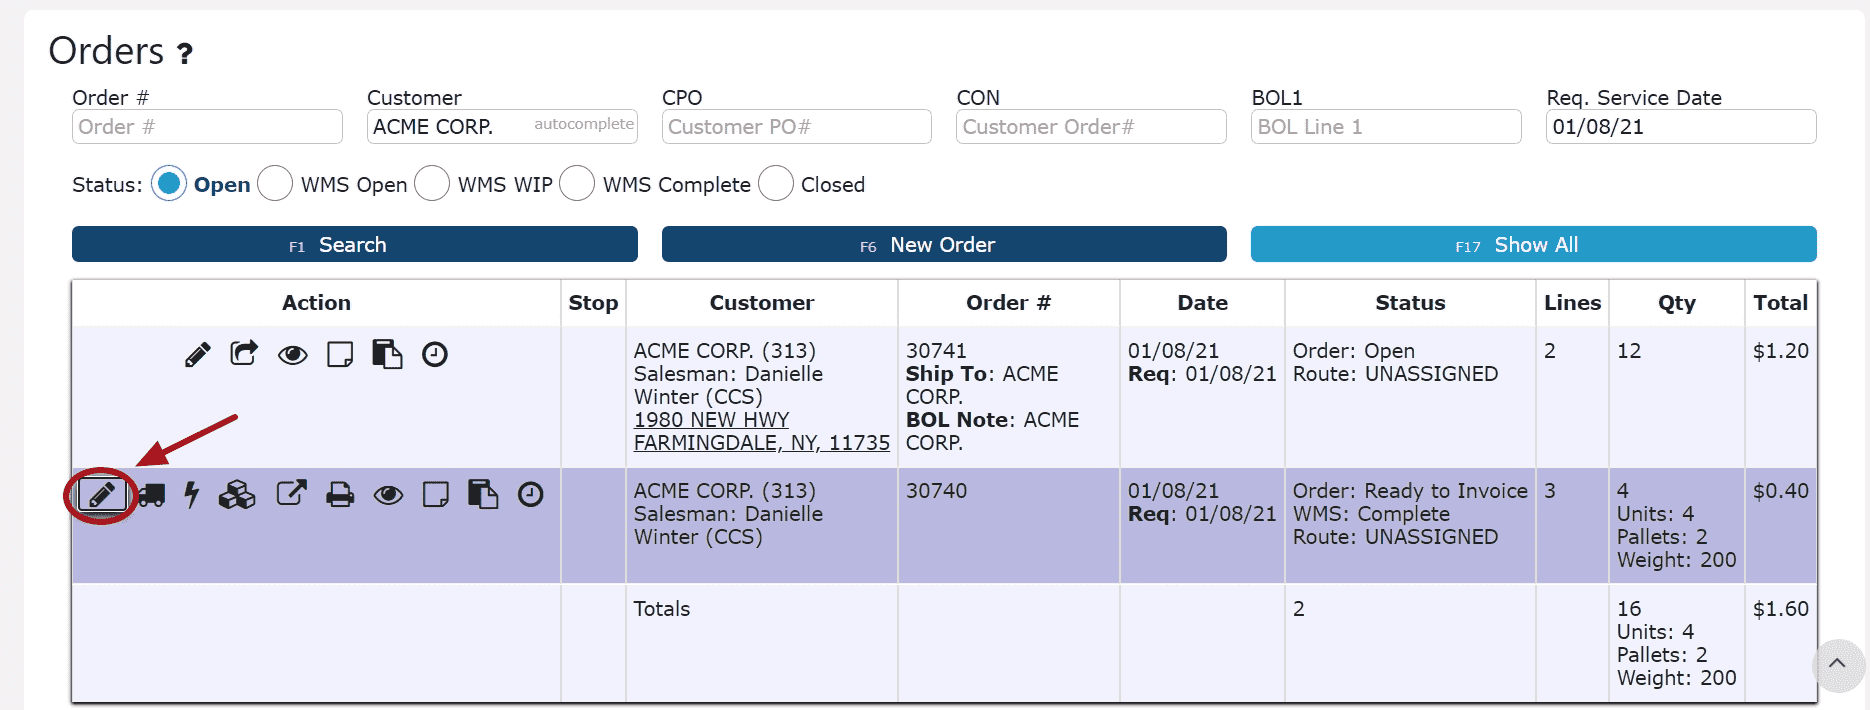Click the stacked boxes icon for order 30740
Screen dimensions: 1870x710
[237, 494]
